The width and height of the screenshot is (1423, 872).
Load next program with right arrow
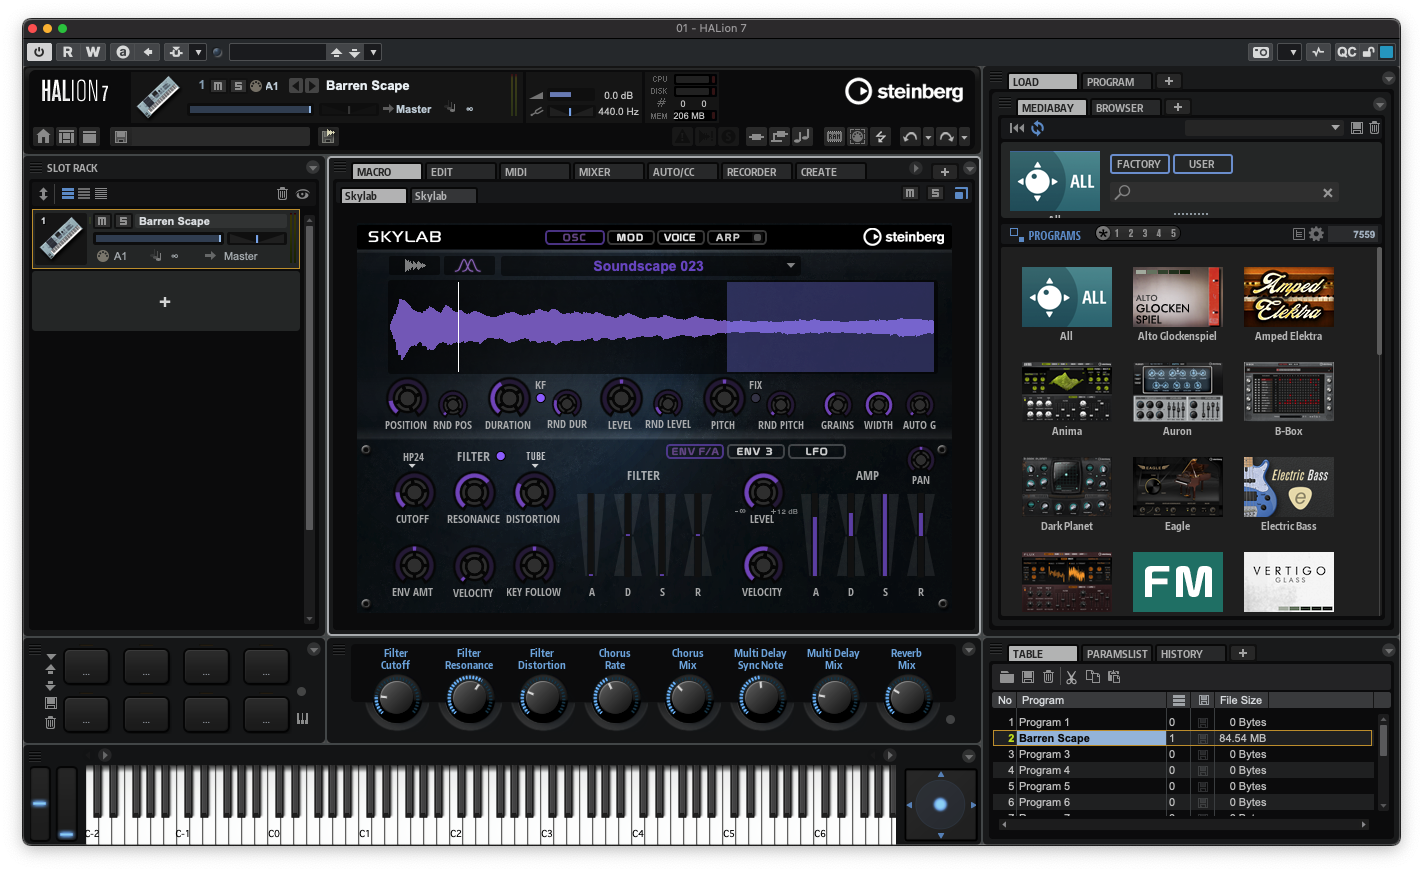(311, 86)
